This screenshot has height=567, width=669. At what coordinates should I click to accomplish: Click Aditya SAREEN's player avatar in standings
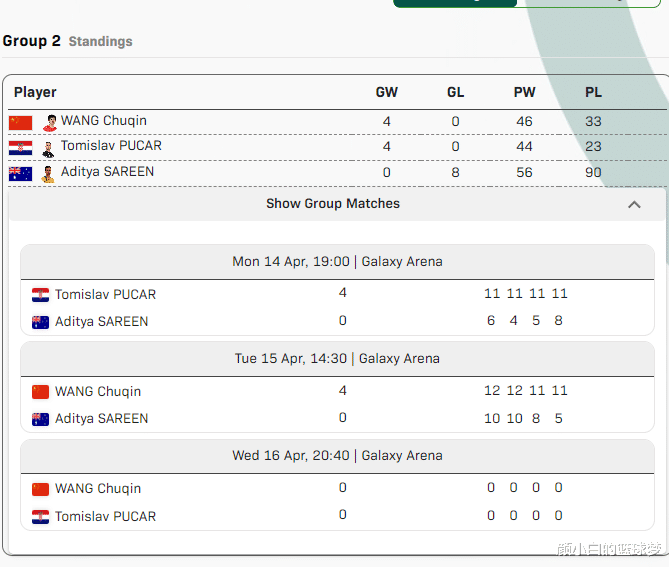pyautogui.click(x=48, y=173)
